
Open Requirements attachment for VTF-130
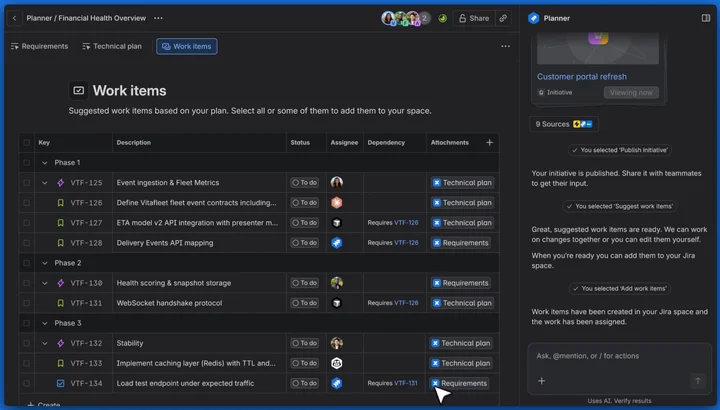coord(461,283)
